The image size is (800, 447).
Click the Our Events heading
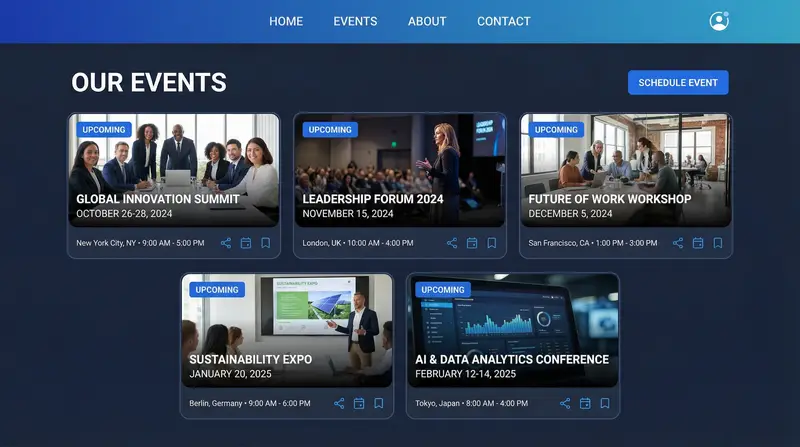click(149, 83)
